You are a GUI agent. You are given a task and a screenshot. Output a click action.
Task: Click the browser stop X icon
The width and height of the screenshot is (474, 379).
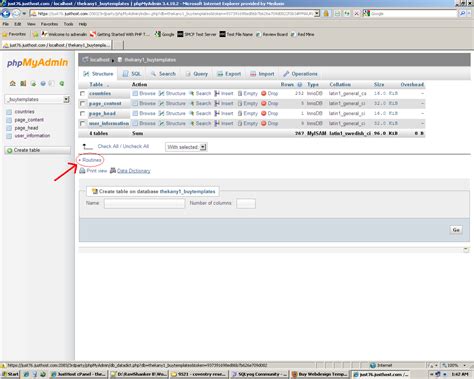click(x=356, y=14)
